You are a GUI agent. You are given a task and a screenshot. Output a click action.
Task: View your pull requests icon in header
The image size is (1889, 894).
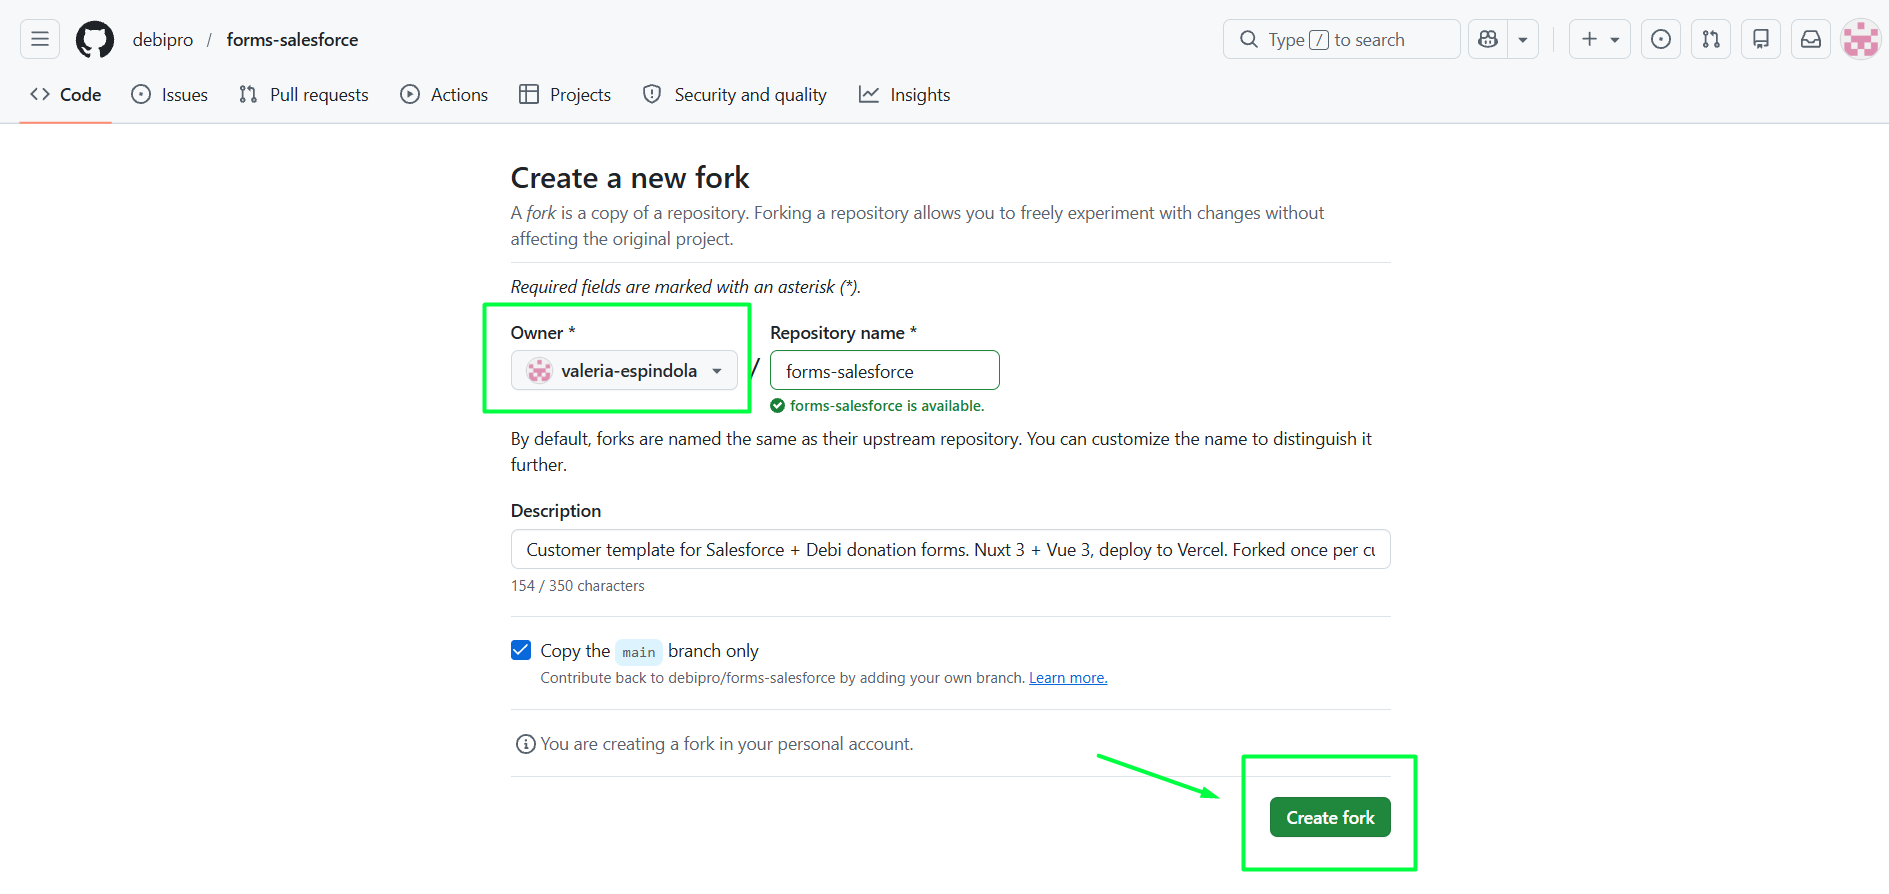1711,39
